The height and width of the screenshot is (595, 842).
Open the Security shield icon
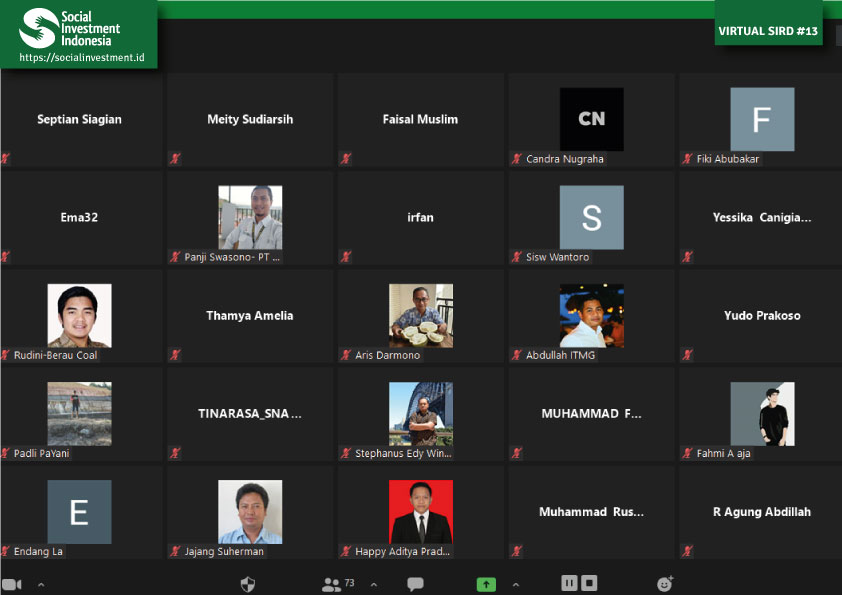248,584
